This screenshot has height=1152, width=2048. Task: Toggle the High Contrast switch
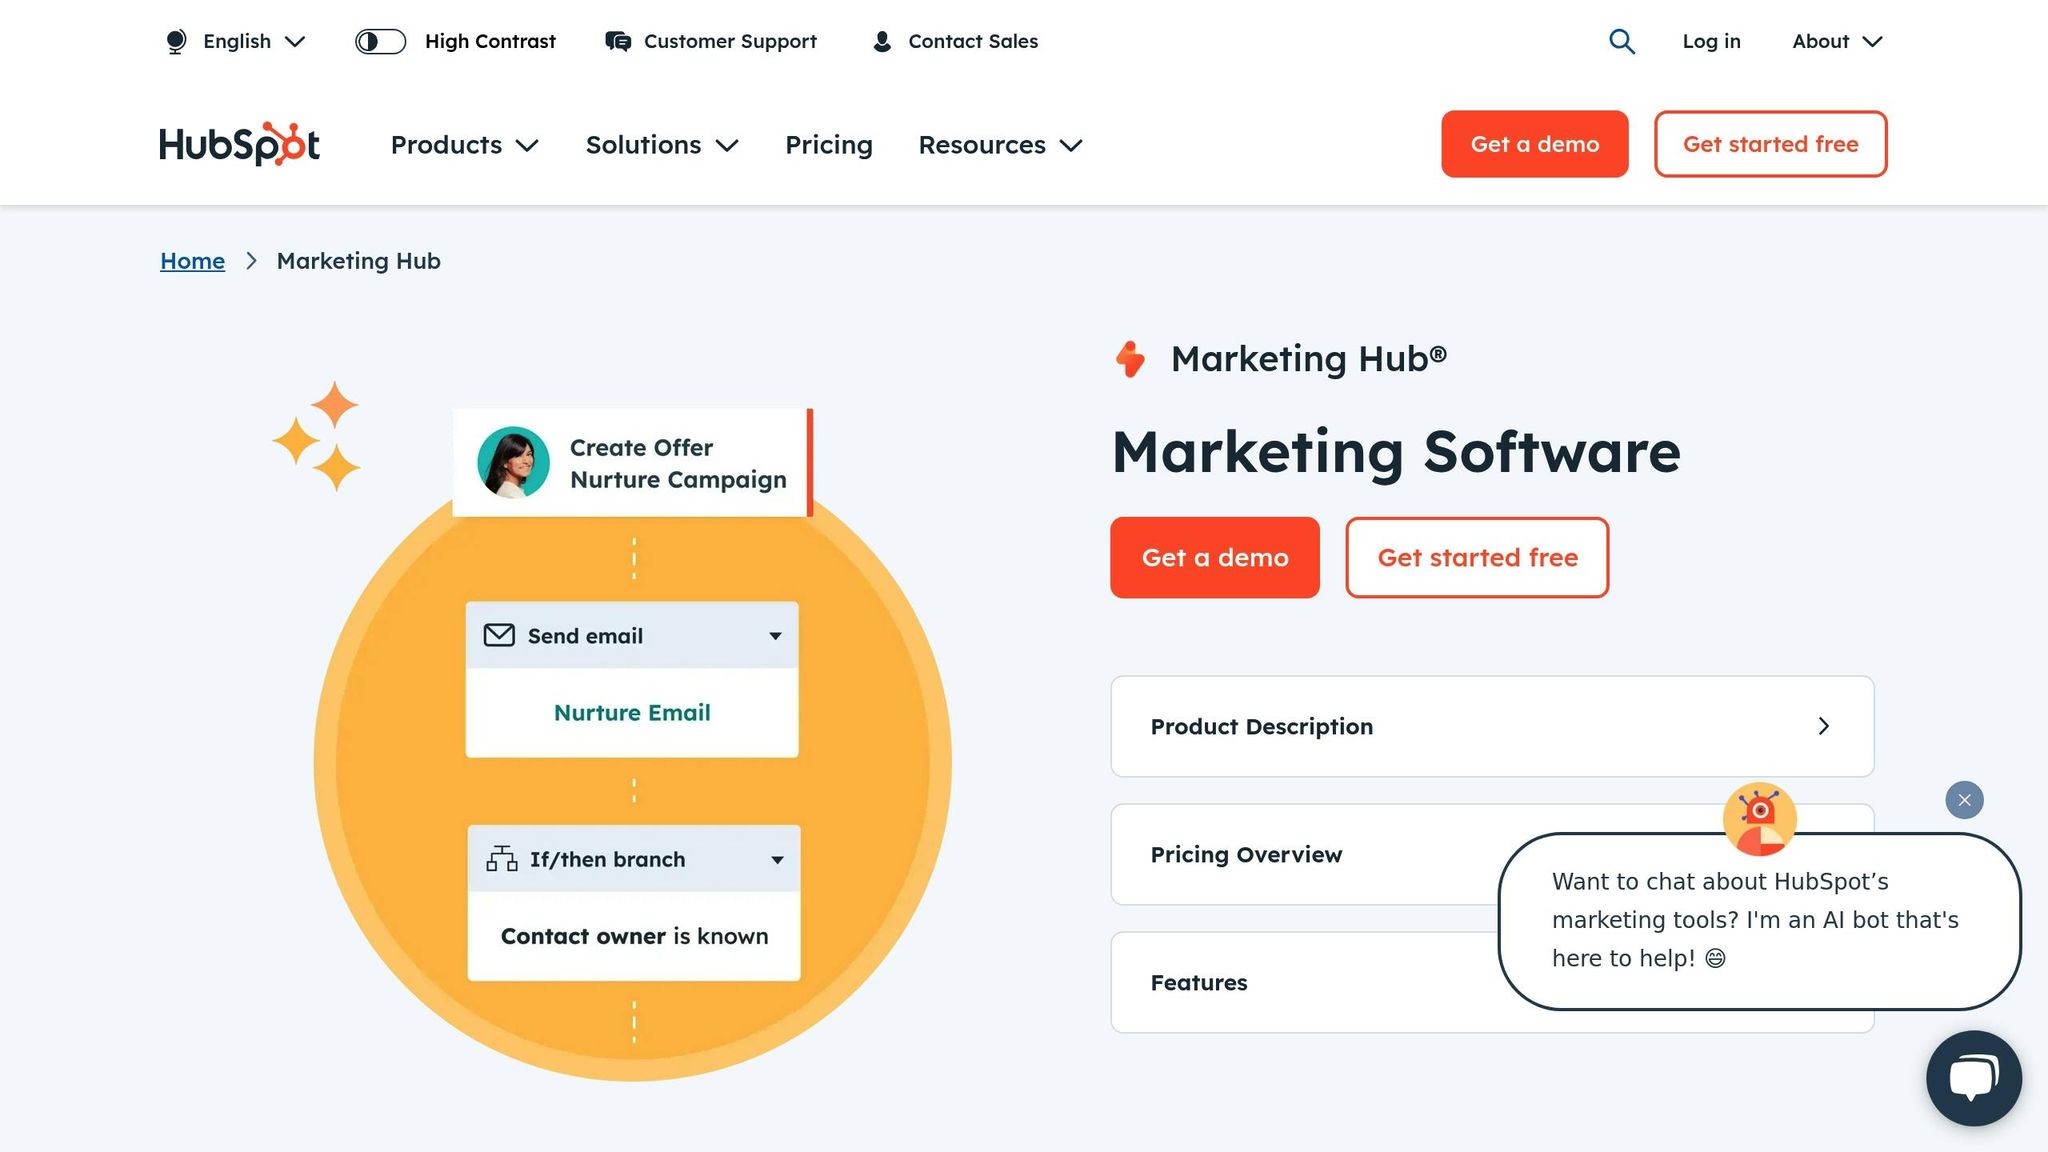(x=380, y=41)
